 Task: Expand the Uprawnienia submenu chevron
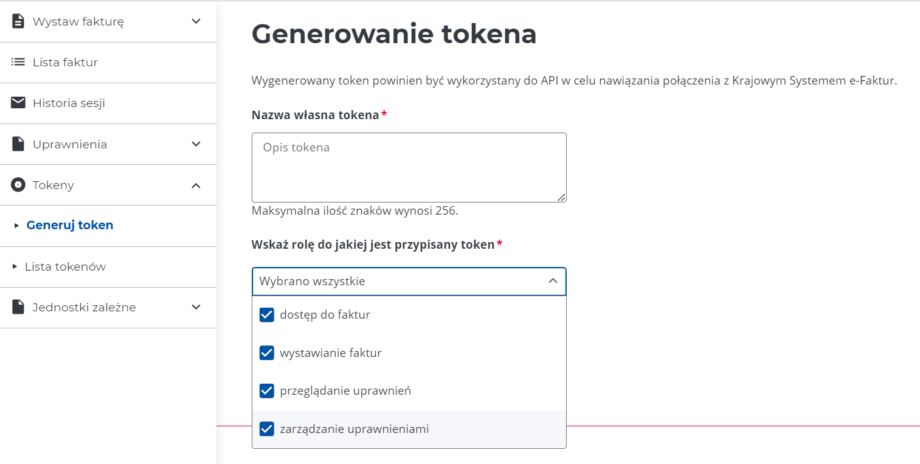196,144
